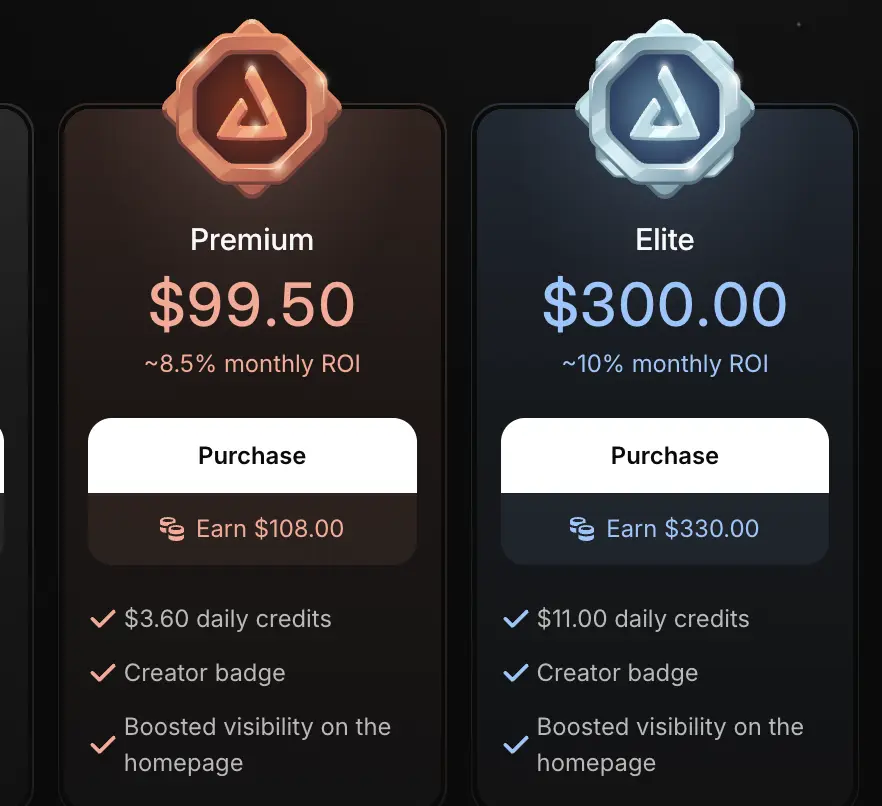The width and height of the screenshot is (882, 806).
Task: Click the Elite plan Creator badge checkmark
Action: click(x=515, y=674)
